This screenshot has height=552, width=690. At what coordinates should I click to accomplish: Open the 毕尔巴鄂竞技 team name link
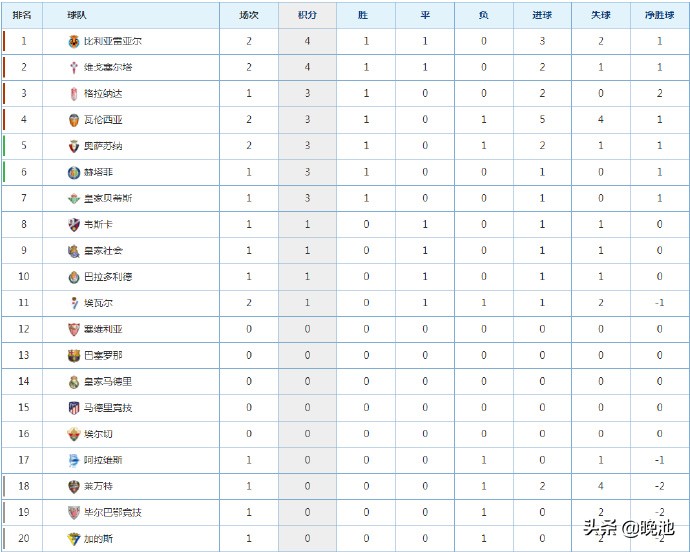point(112,512)
